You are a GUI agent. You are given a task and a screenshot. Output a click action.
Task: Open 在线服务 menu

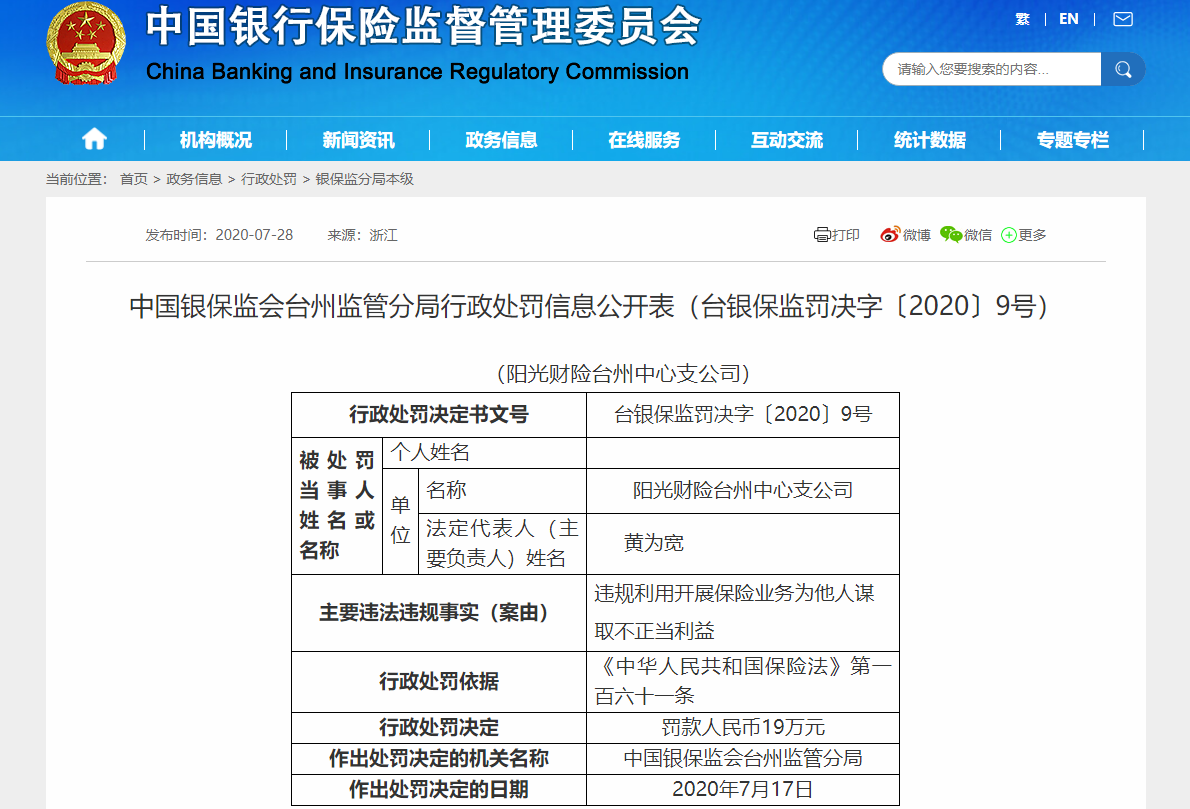click(x=644, y=140)
